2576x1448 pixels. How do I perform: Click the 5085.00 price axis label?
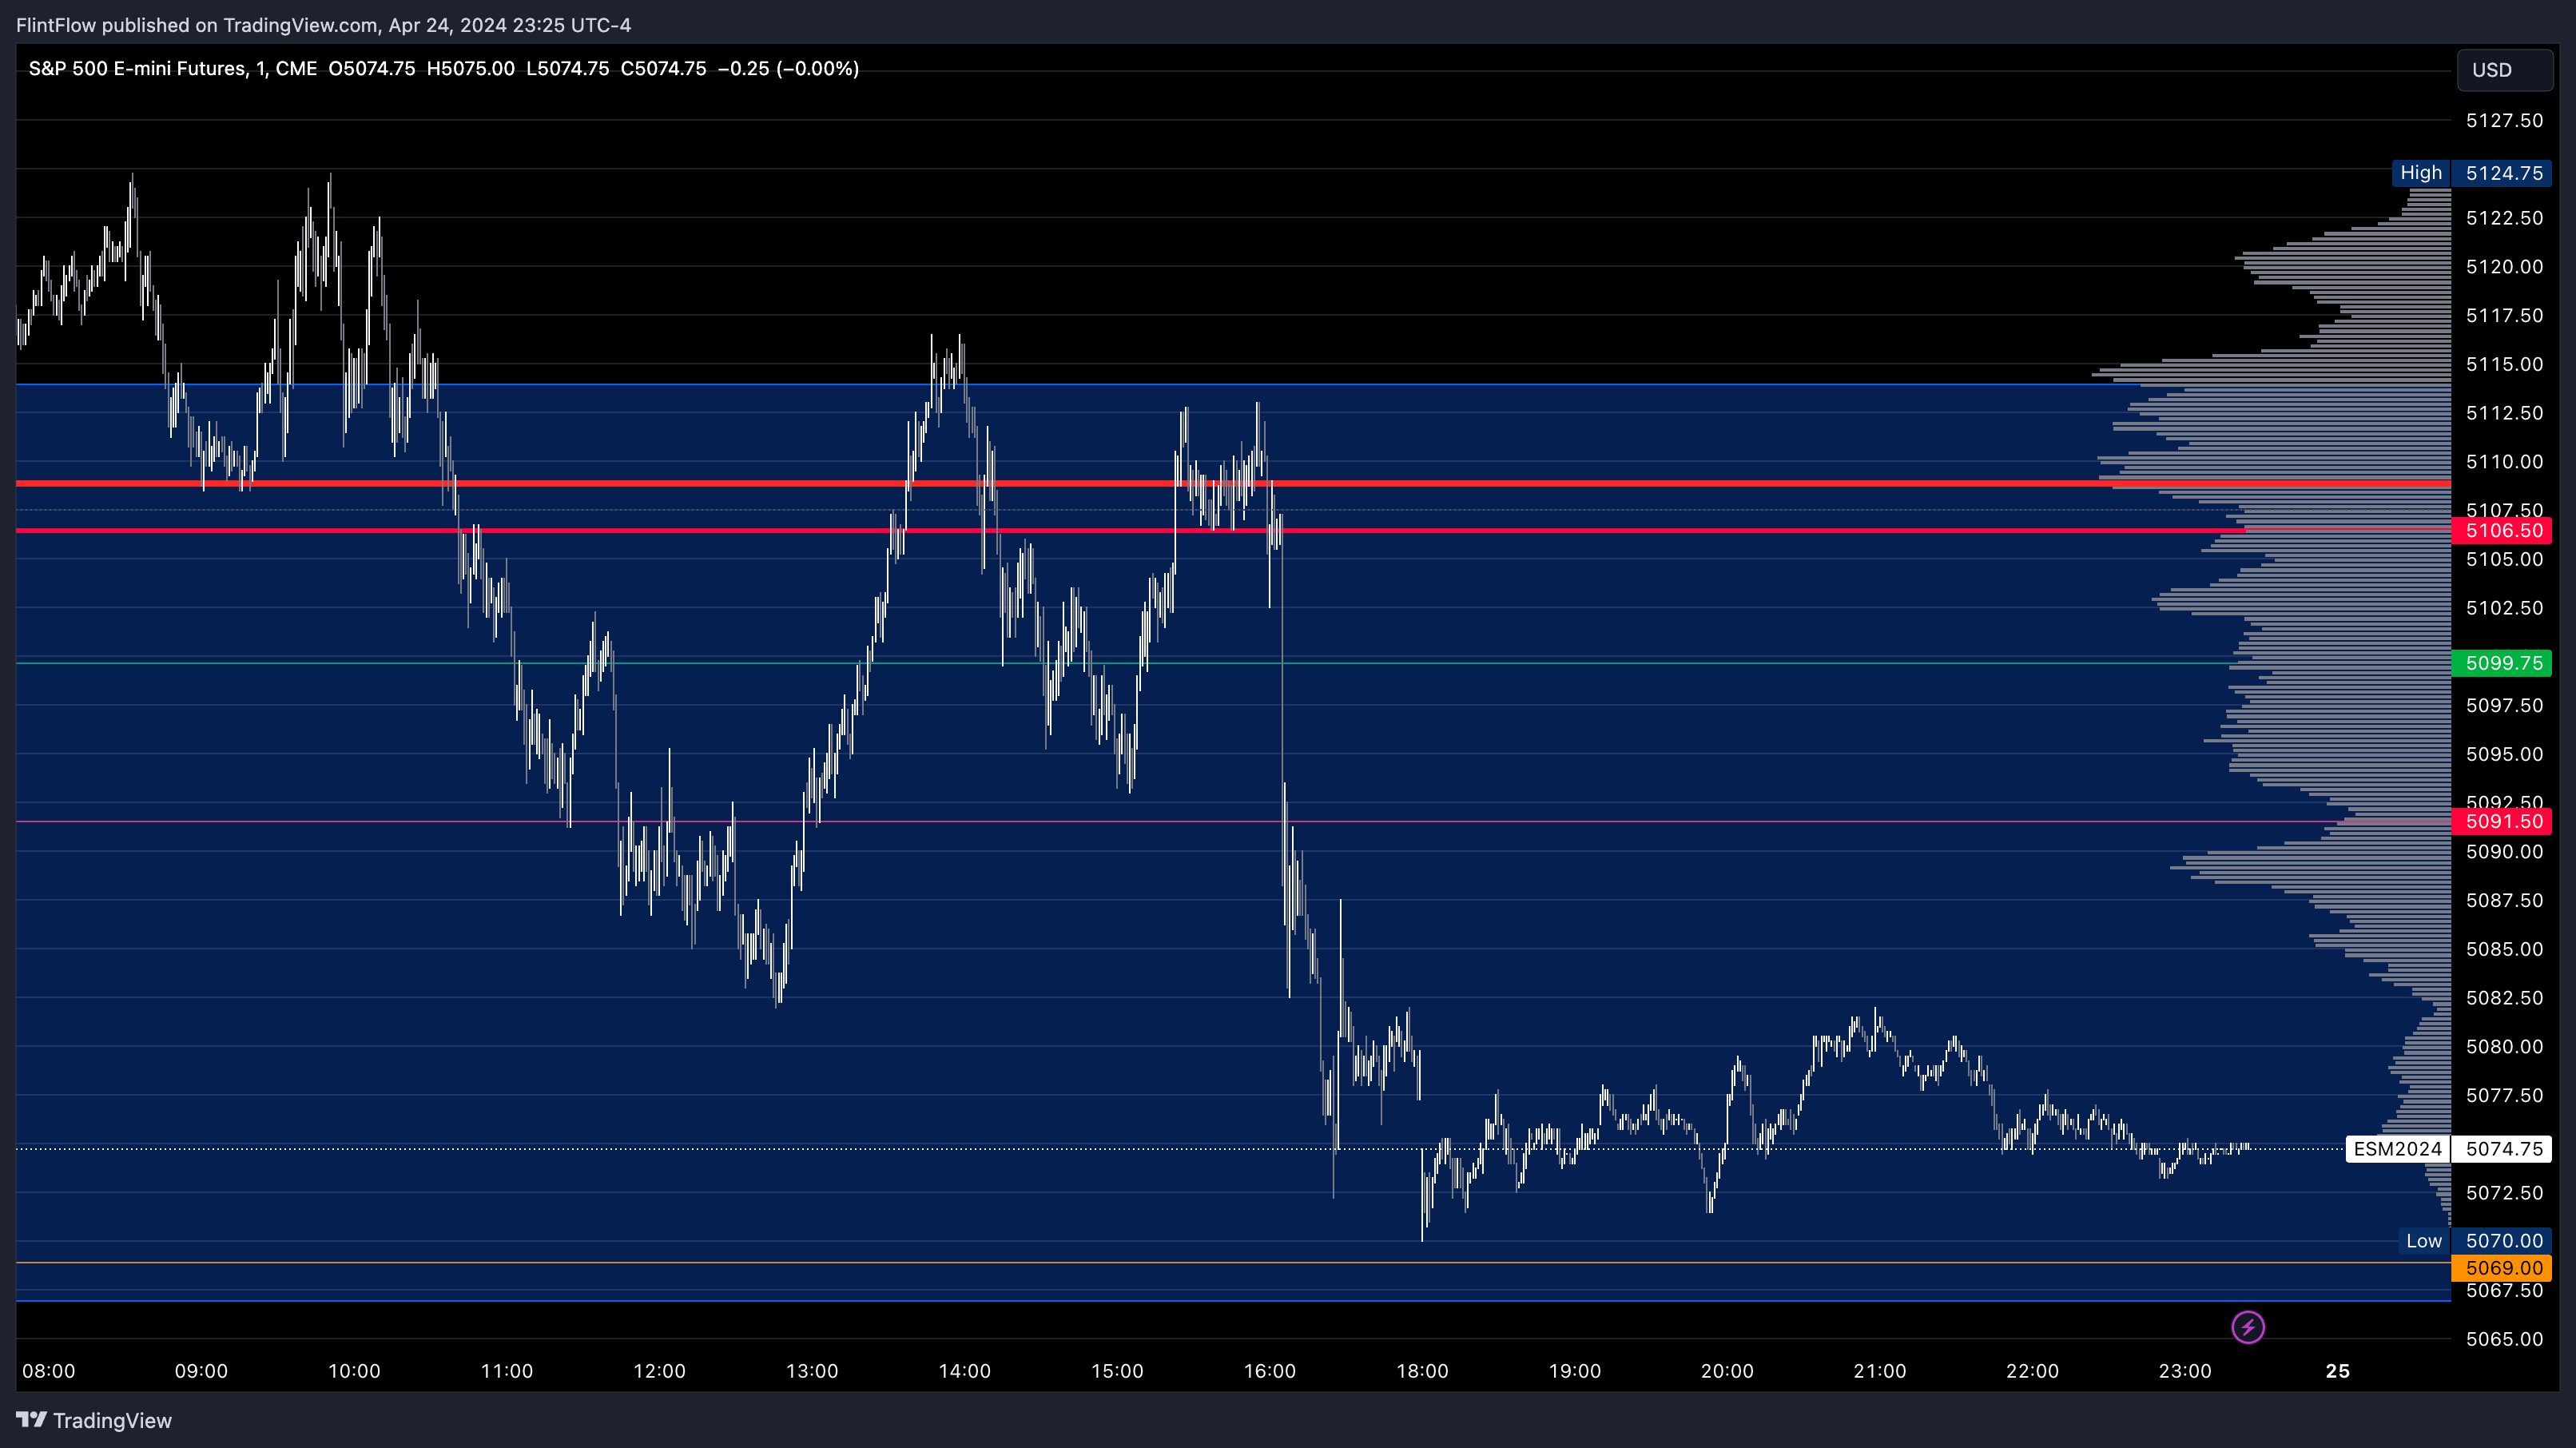click(x=2504, y=949)
